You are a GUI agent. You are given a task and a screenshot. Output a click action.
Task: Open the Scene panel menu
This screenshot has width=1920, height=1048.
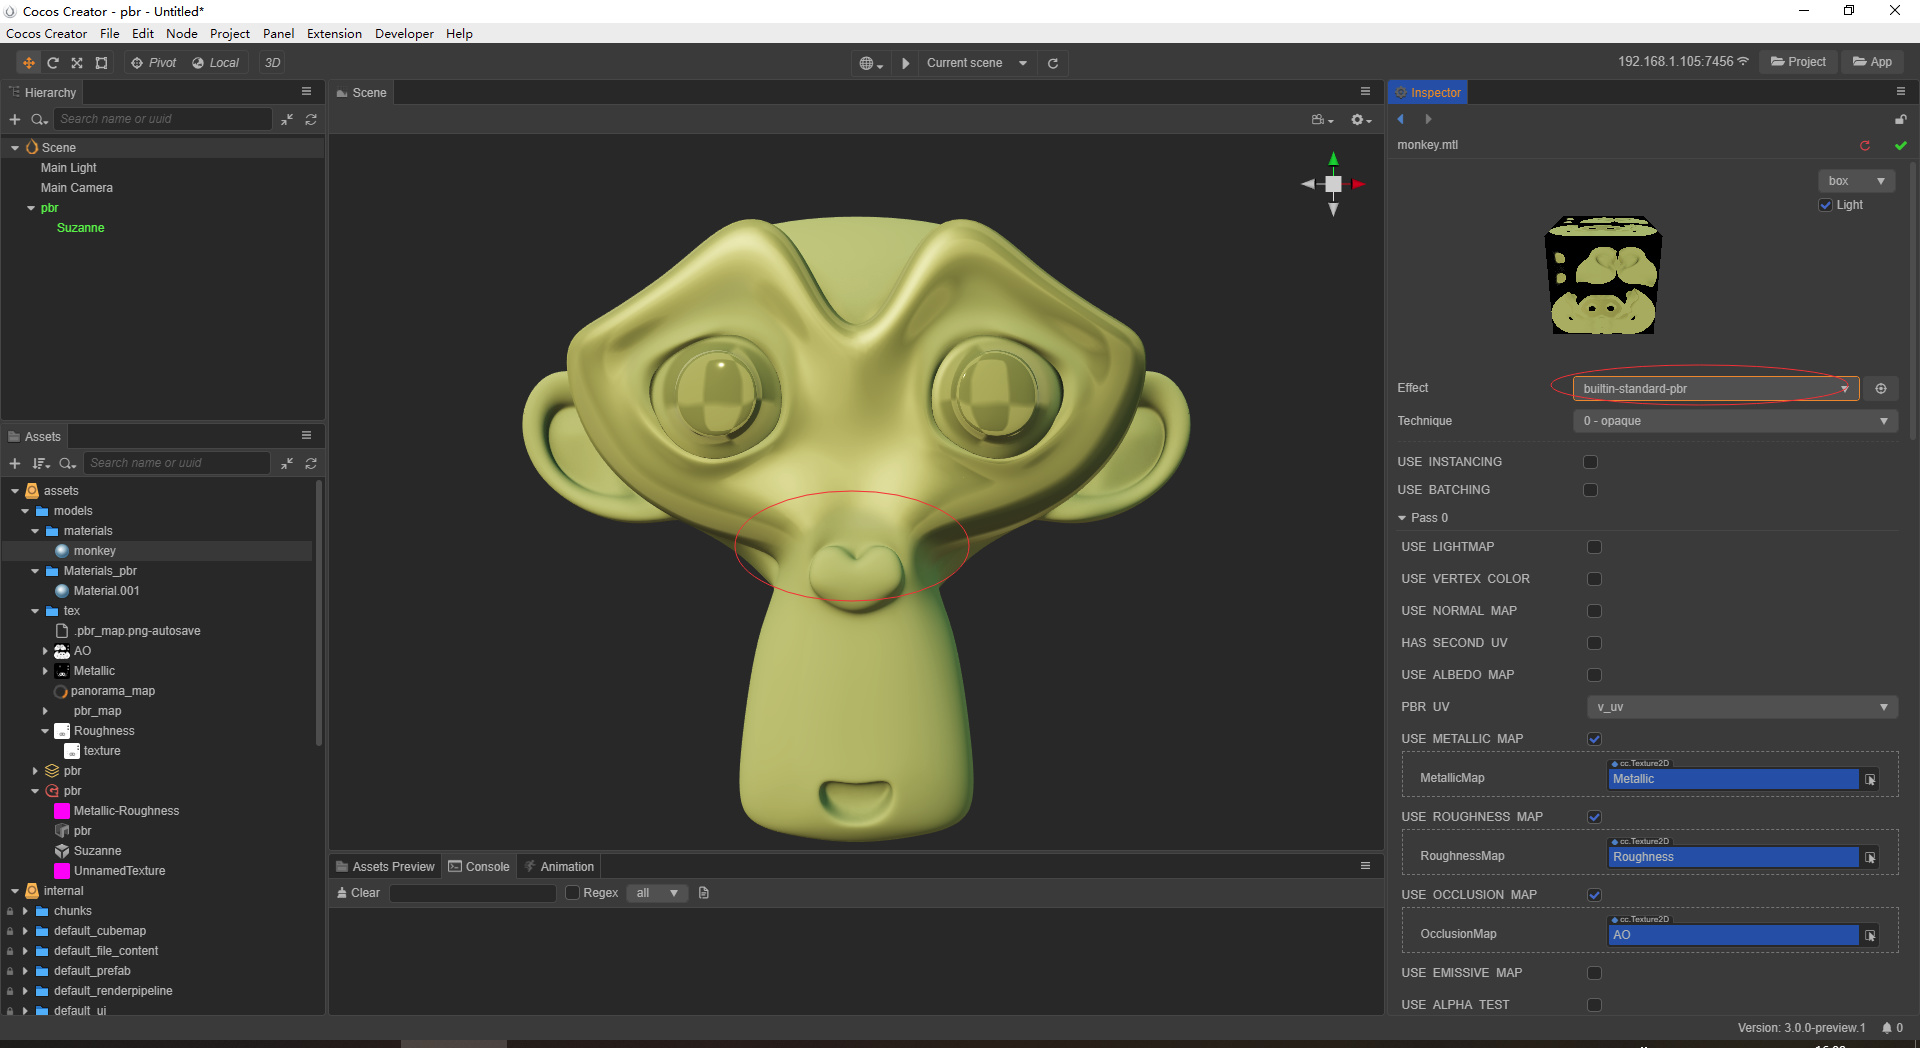1365,91
